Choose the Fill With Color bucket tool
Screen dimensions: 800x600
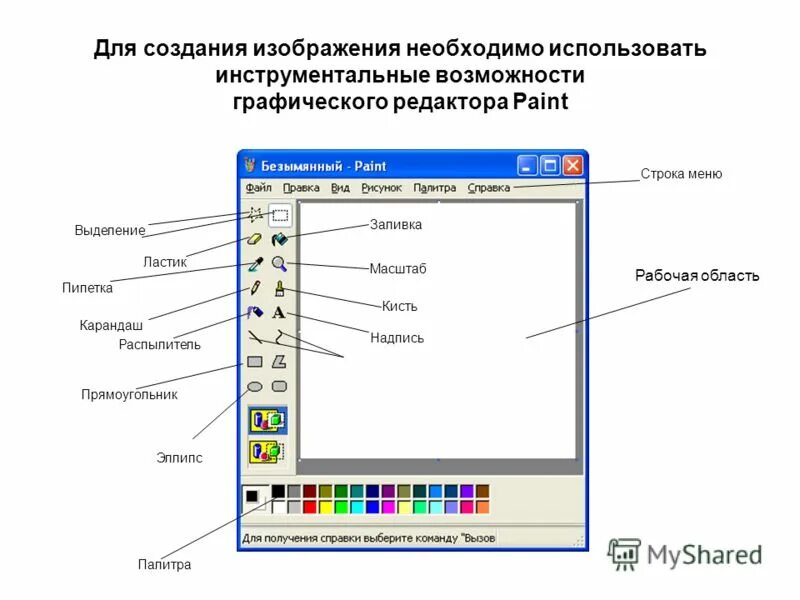point(280,239)
